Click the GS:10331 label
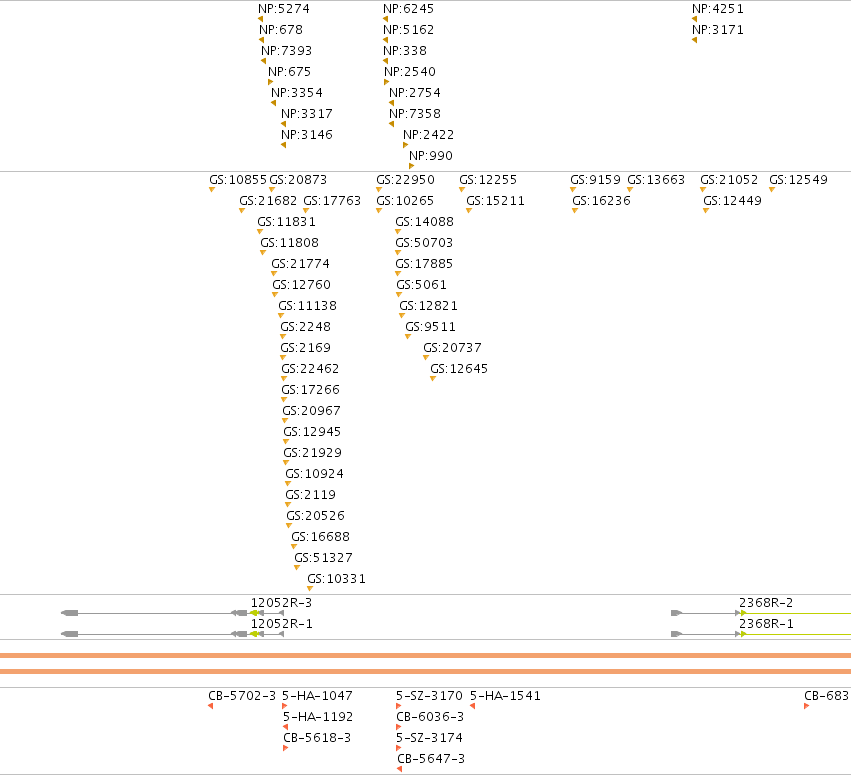The width and height of the screenshot is (851, 775). [336, 579]
